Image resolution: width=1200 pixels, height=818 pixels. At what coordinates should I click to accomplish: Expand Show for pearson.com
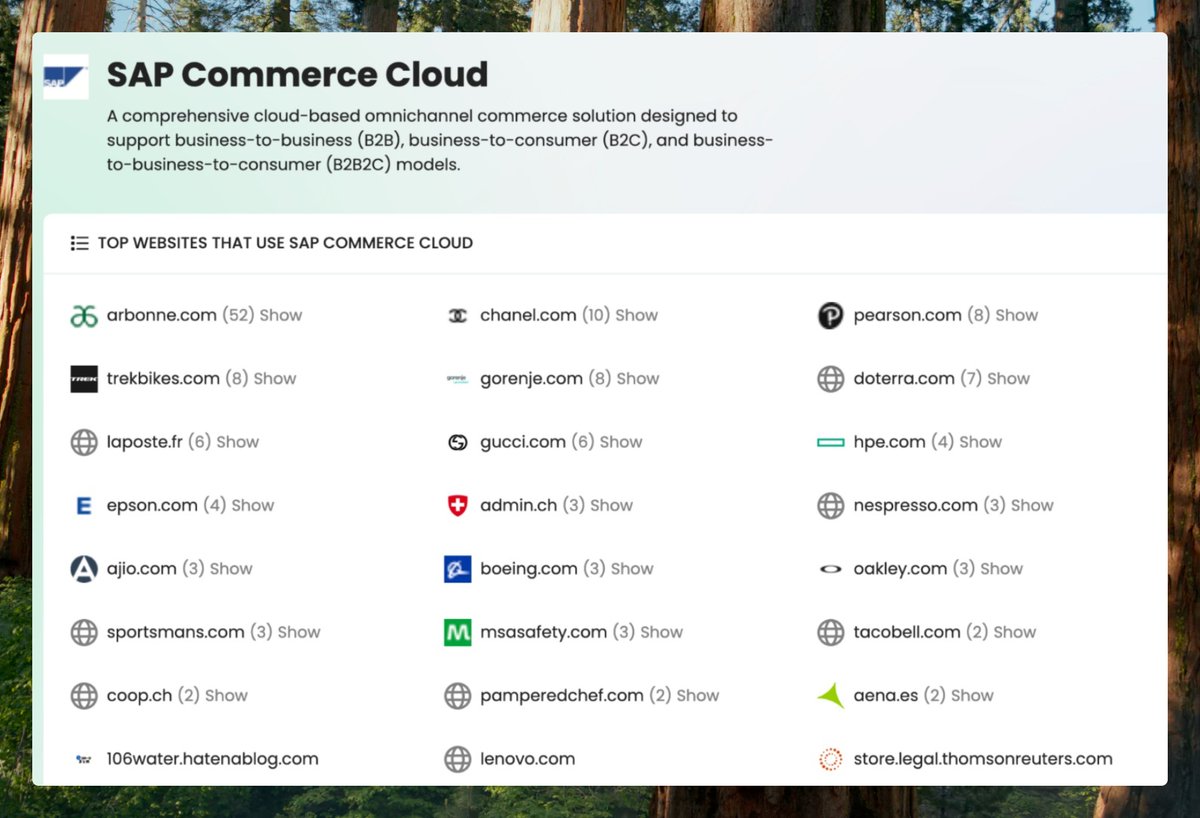click(x=1017, y=315)
